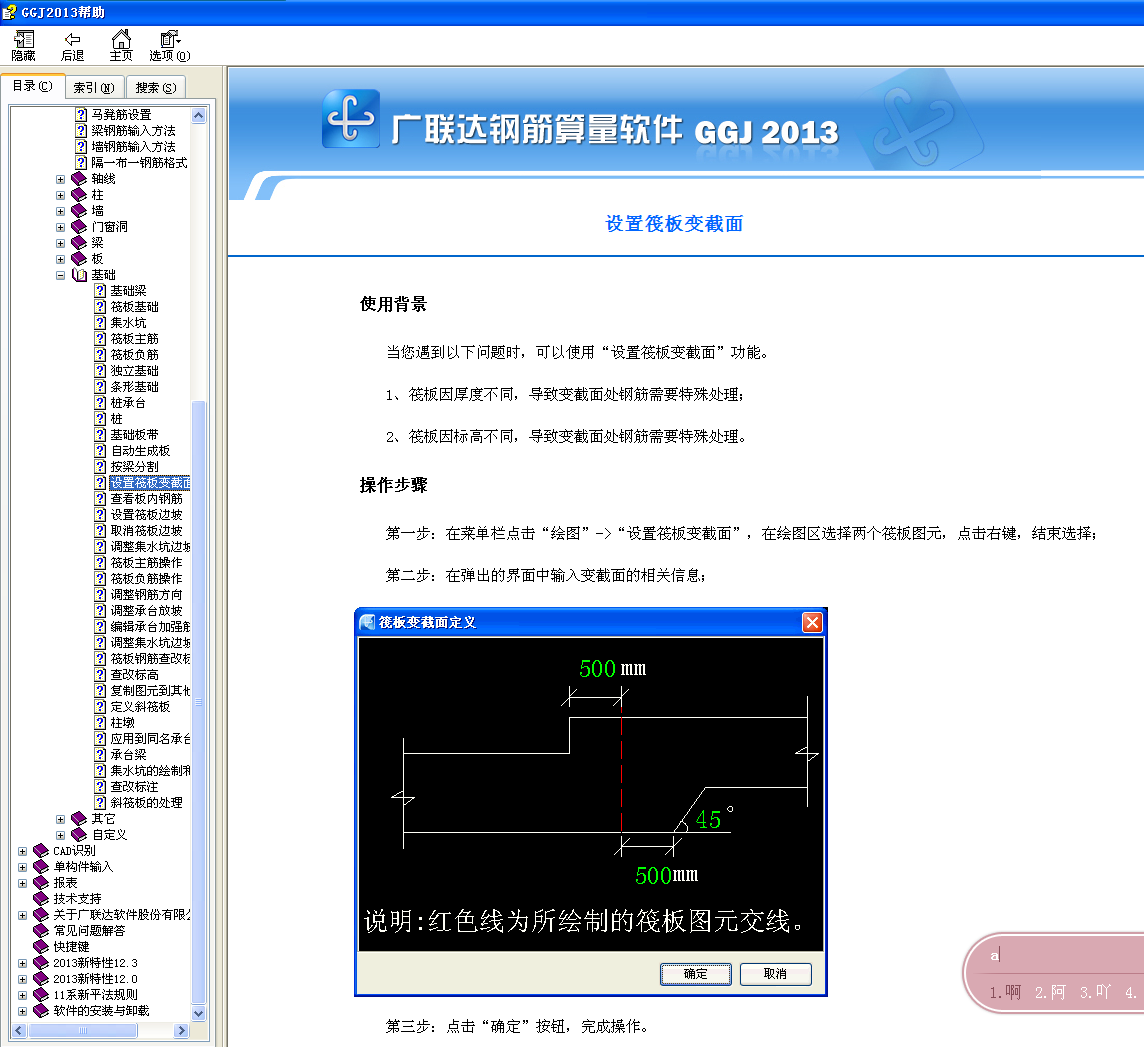
Task: Click the vertical scrollbar thumb in tree
Action: coord(198,702)
